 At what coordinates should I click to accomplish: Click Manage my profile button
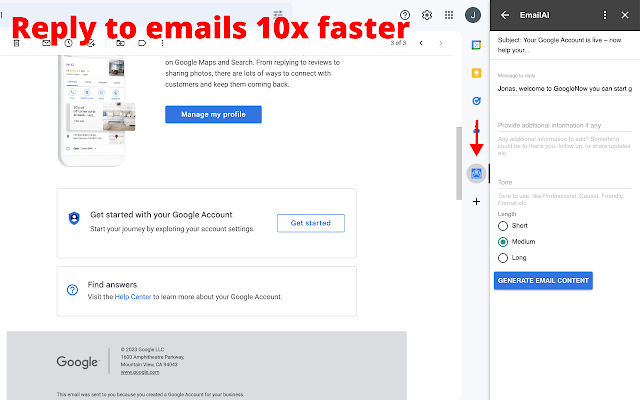[x=213, y=115]
